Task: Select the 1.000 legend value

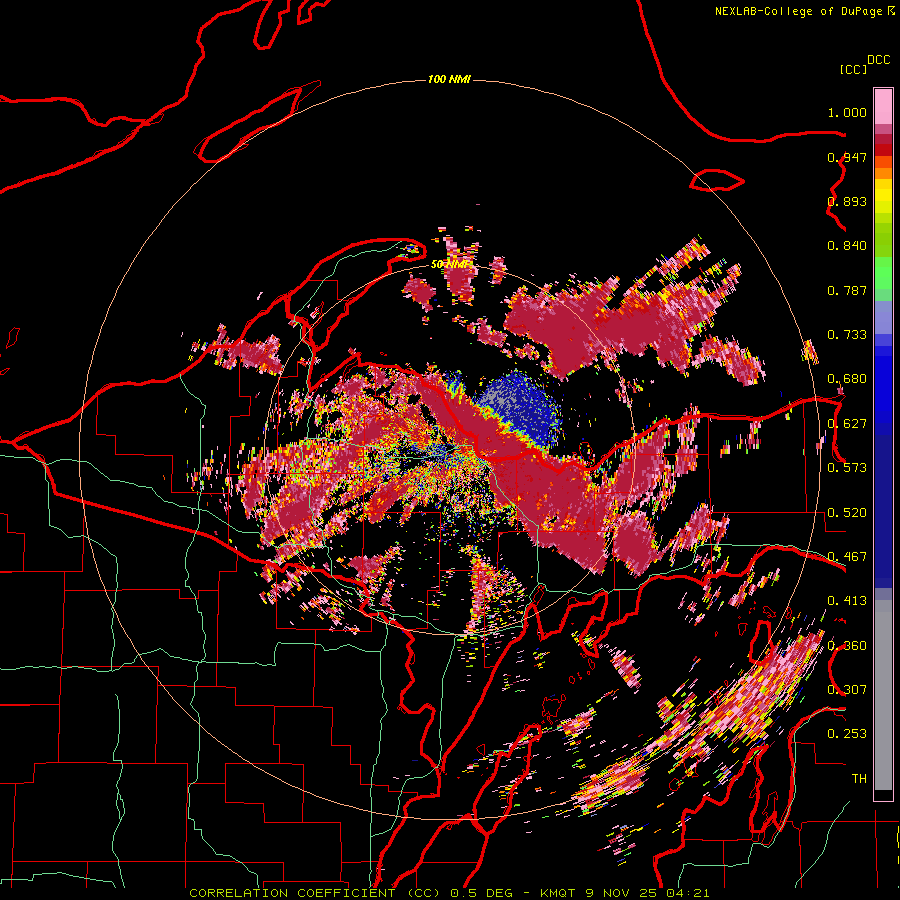Action: point(847,112)
